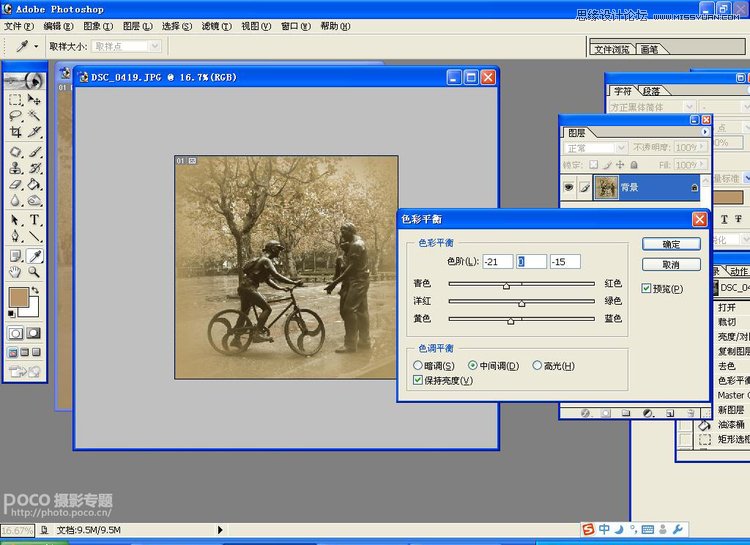The image size is (750, 545).
Task: Hide the 背景 layer with eye icon
Action: [x=569, y=187]
